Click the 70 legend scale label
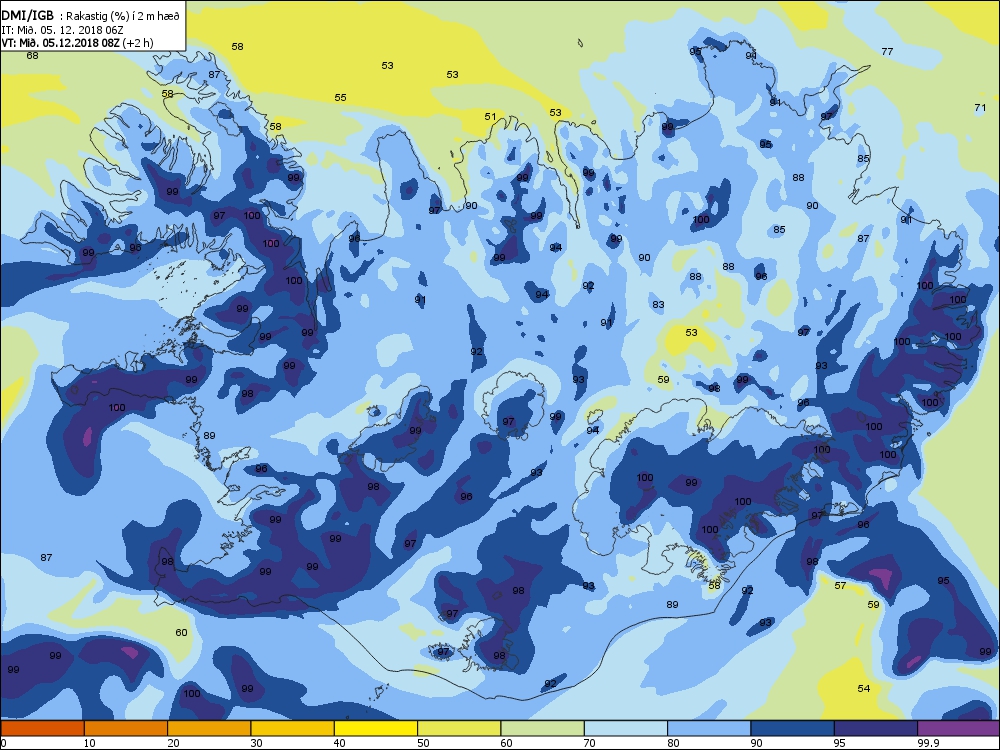 click(590, 743)
